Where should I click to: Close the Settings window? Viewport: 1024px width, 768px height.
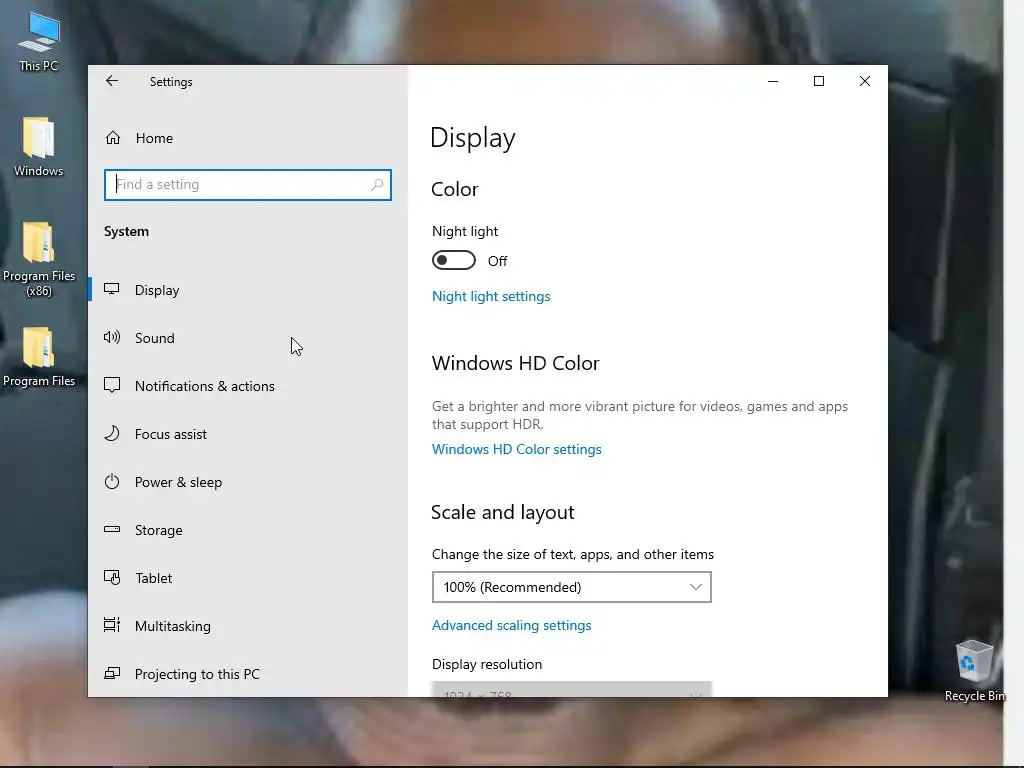pyautogui.click(x=865, y=81)
